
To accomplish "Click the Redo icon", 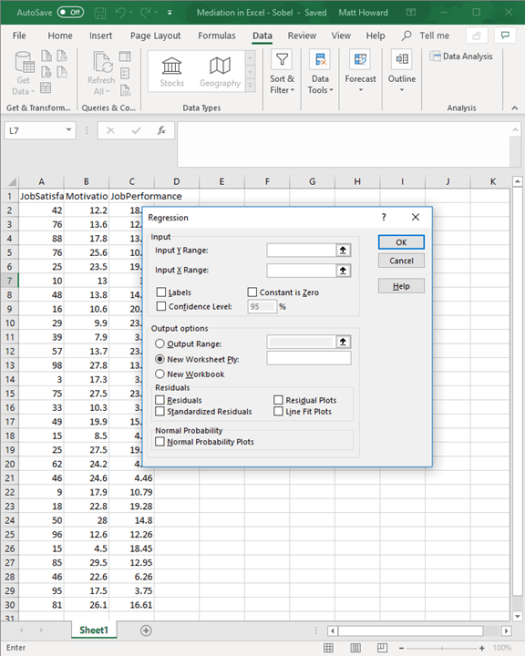I will [x=145, y=13].
